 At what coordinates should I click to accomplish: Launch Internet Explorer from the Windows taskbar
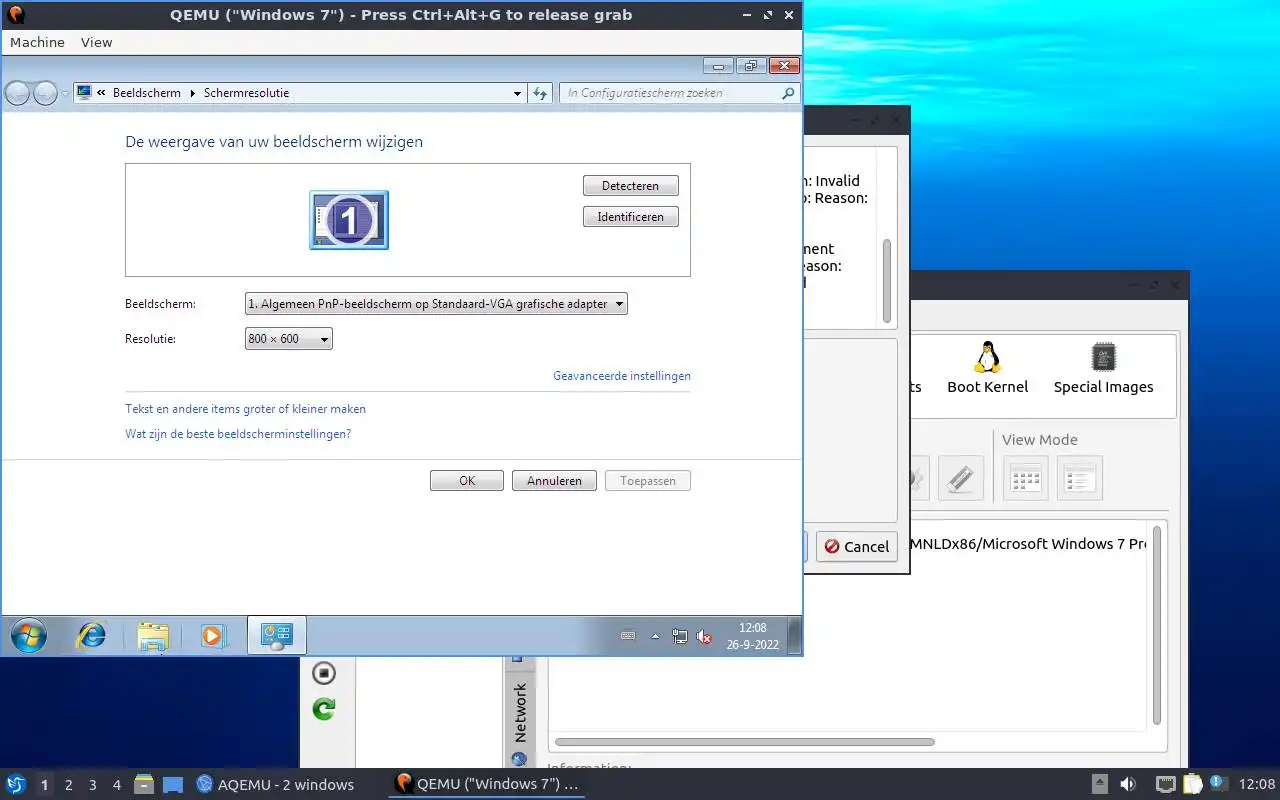tap(92, 636)
